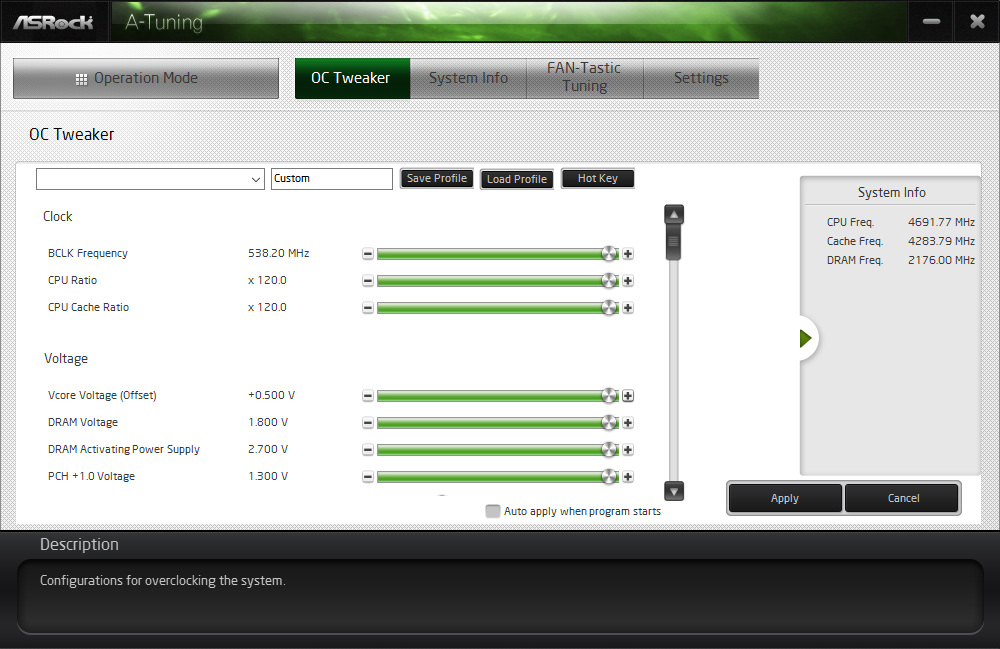Decrease Vcore Voltage offset with minus icon
The image size is (1000, 649).
pos(367,396)
